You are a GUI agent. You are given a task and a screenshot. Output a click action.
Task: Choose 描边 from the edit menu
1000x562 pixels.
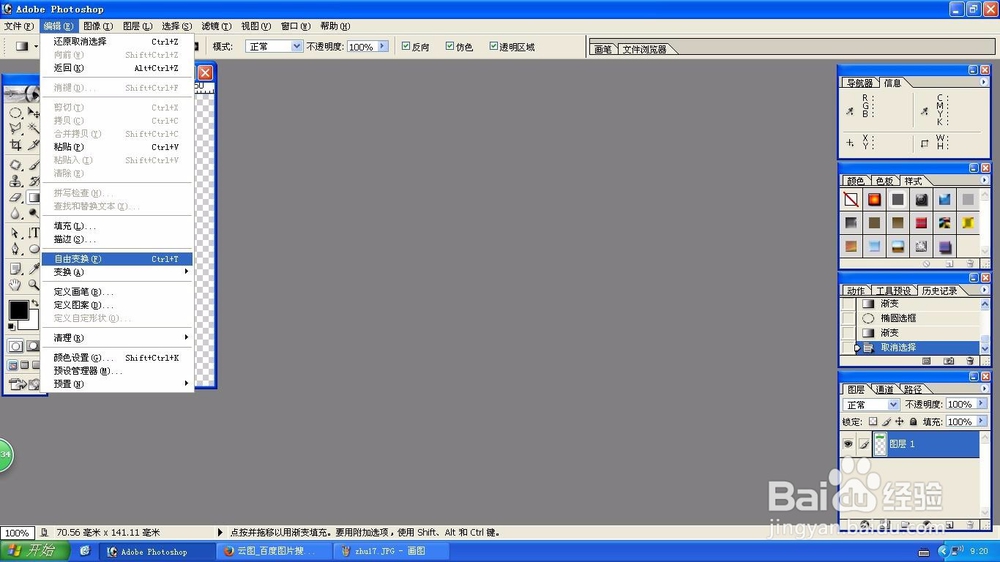coord(117,239)
